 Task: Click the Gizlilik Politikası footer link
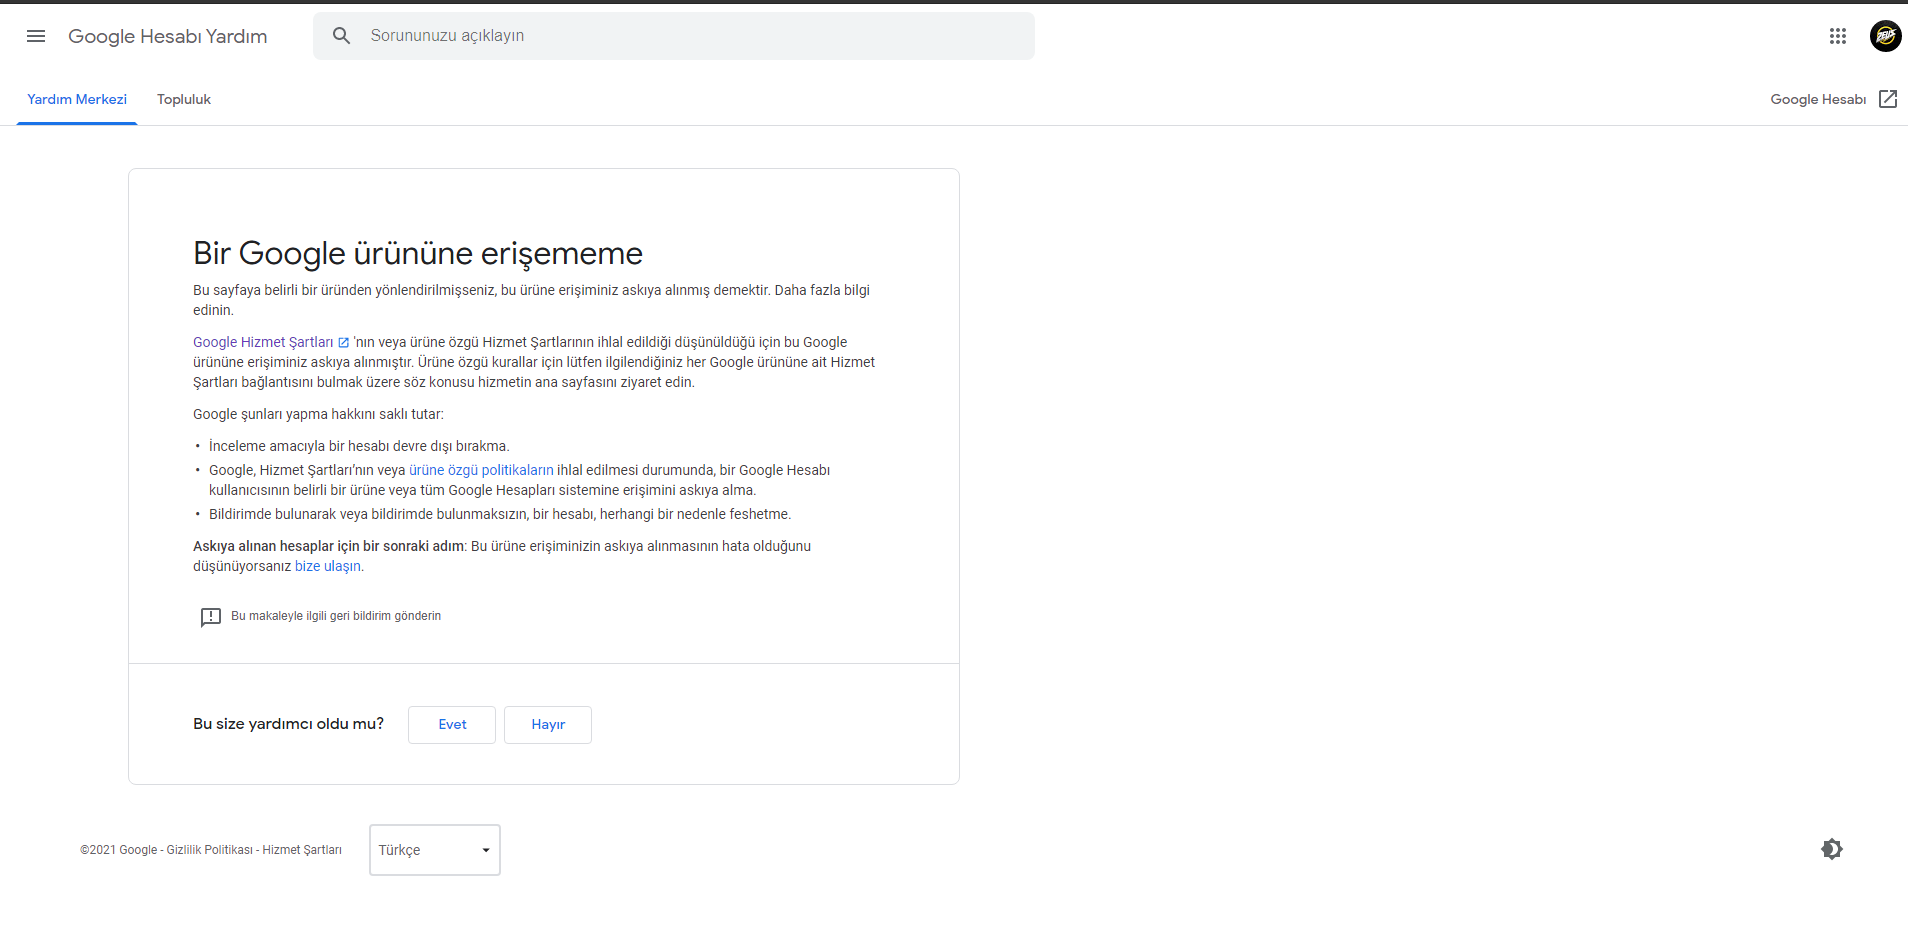(210, 850)
